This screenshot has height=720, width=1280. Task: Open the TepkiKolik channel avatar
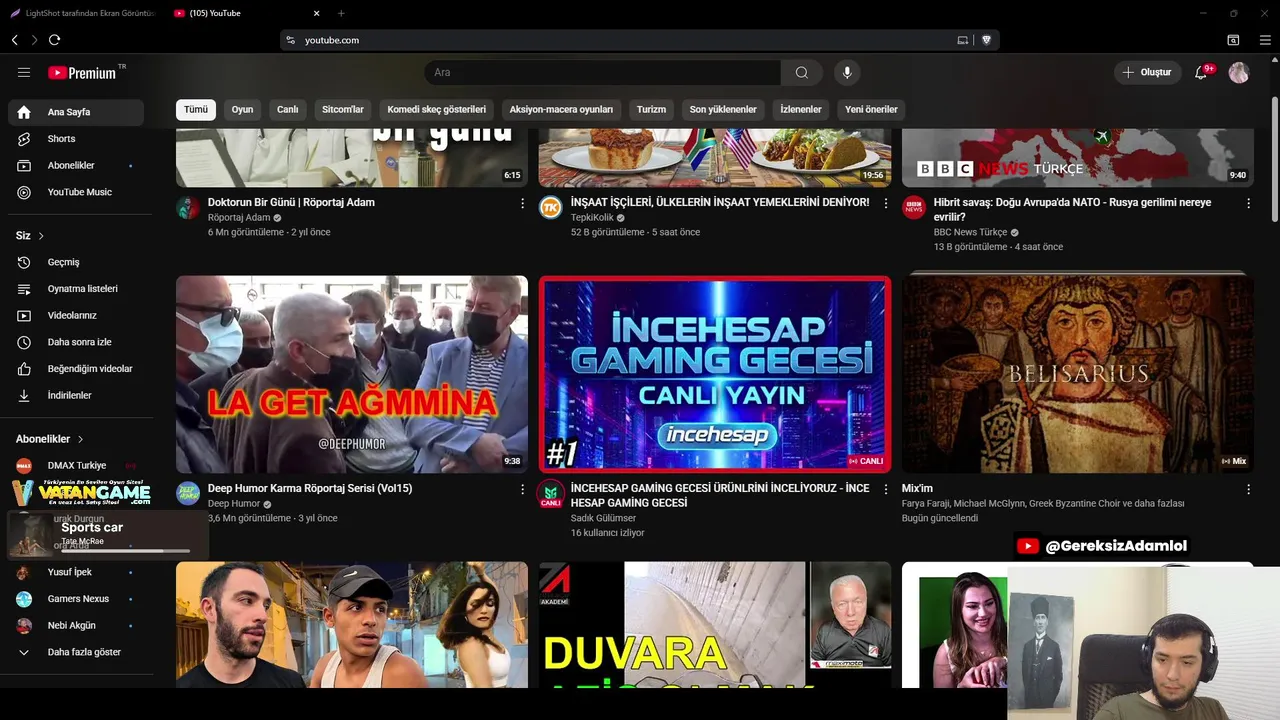click(x=551, y=208)
